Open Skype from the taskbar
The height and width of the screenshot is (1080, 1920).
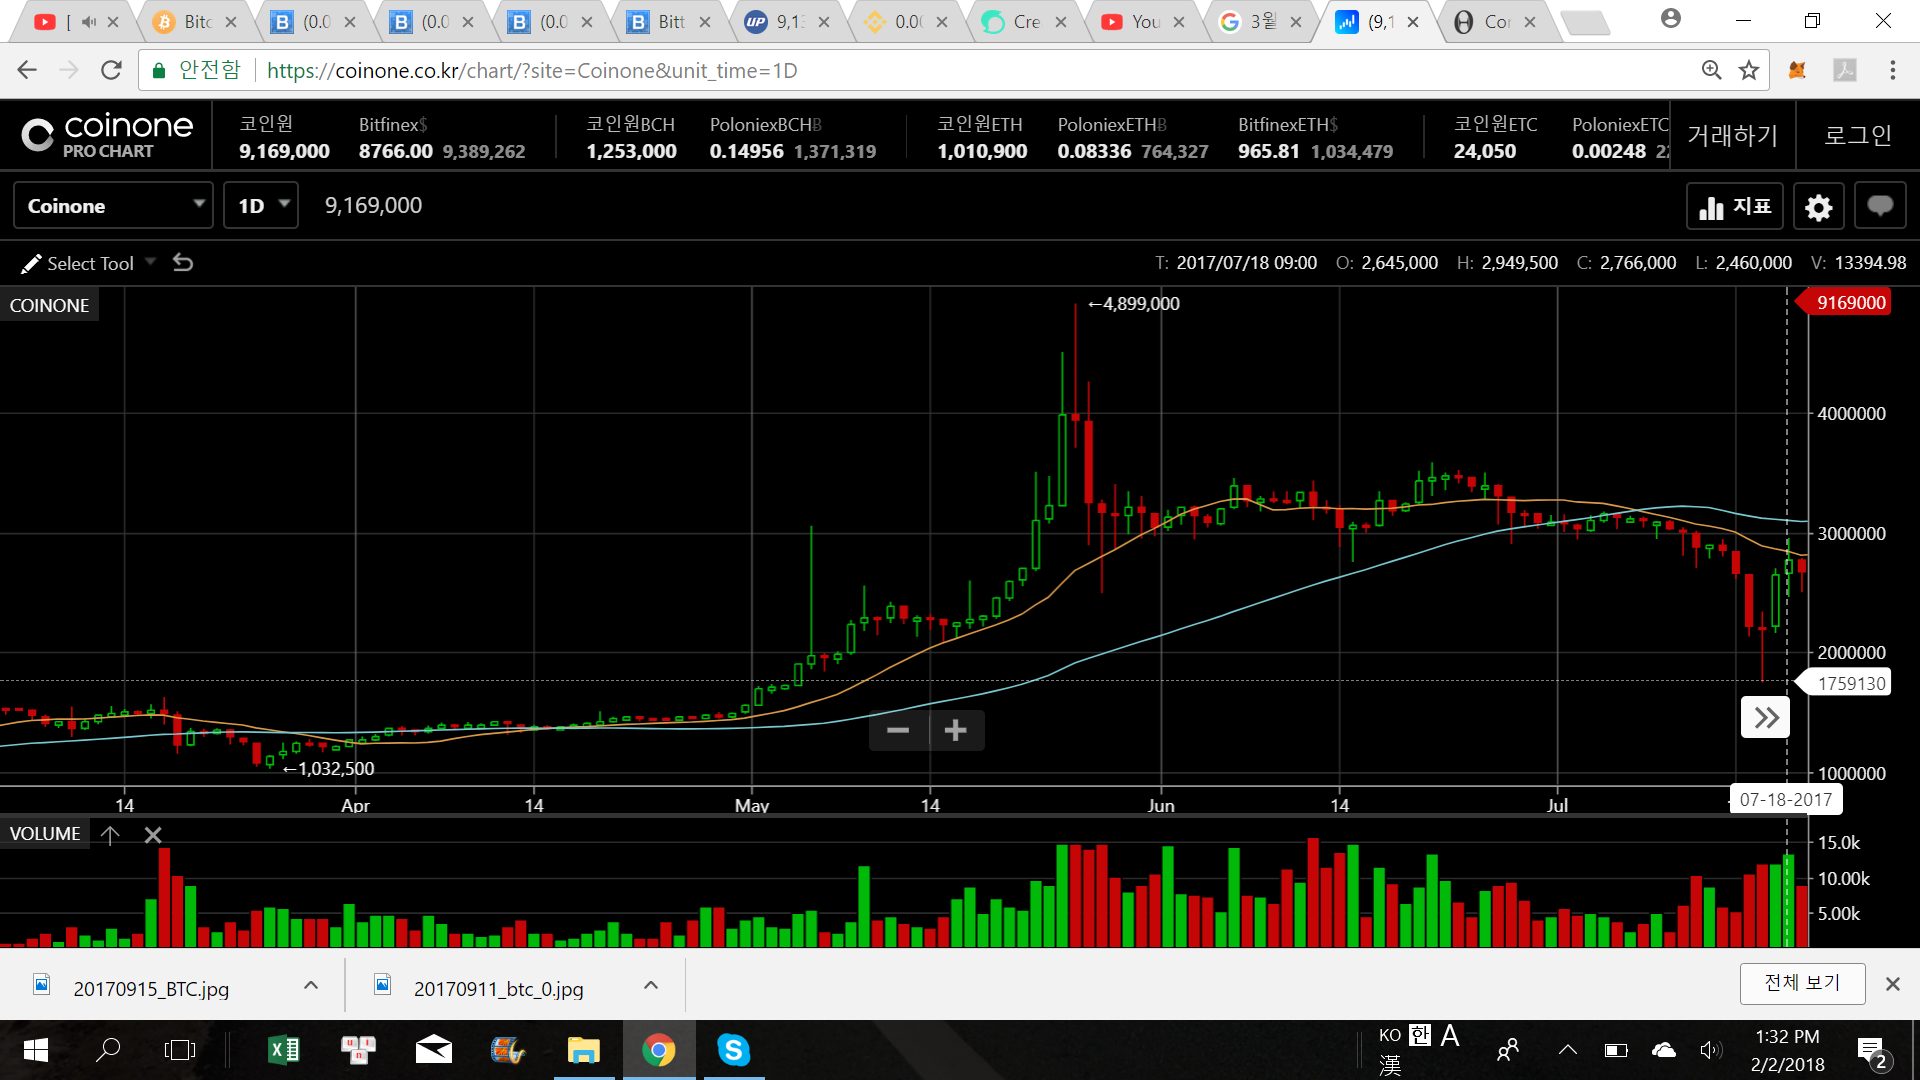[x=733, y=1050]
